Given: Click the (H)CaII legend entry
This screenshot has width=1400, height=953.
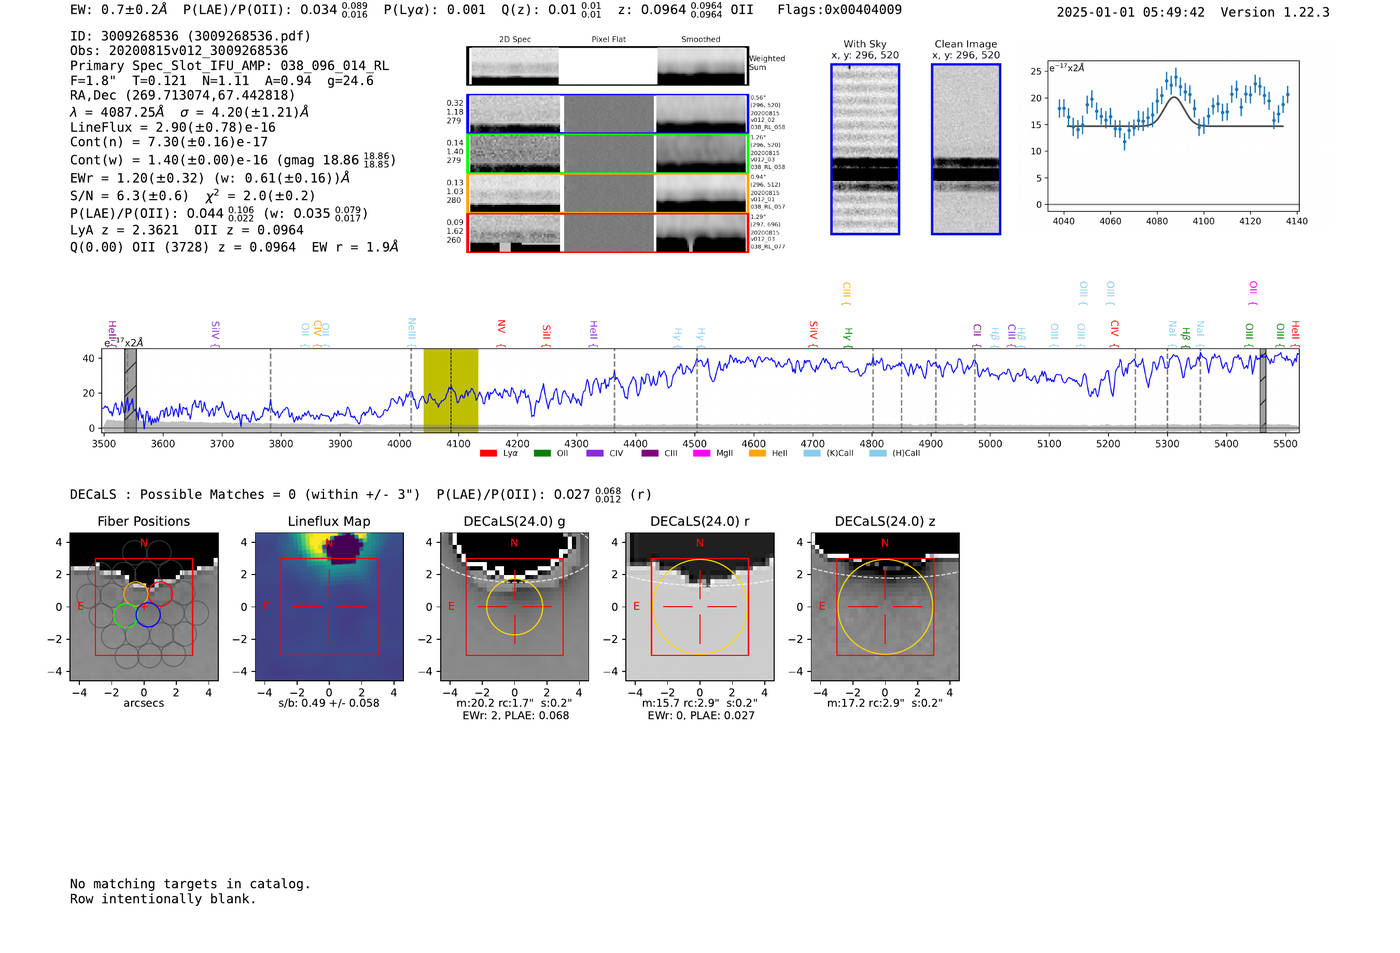Looking at the screenshot, I should (x=895, y=454).
